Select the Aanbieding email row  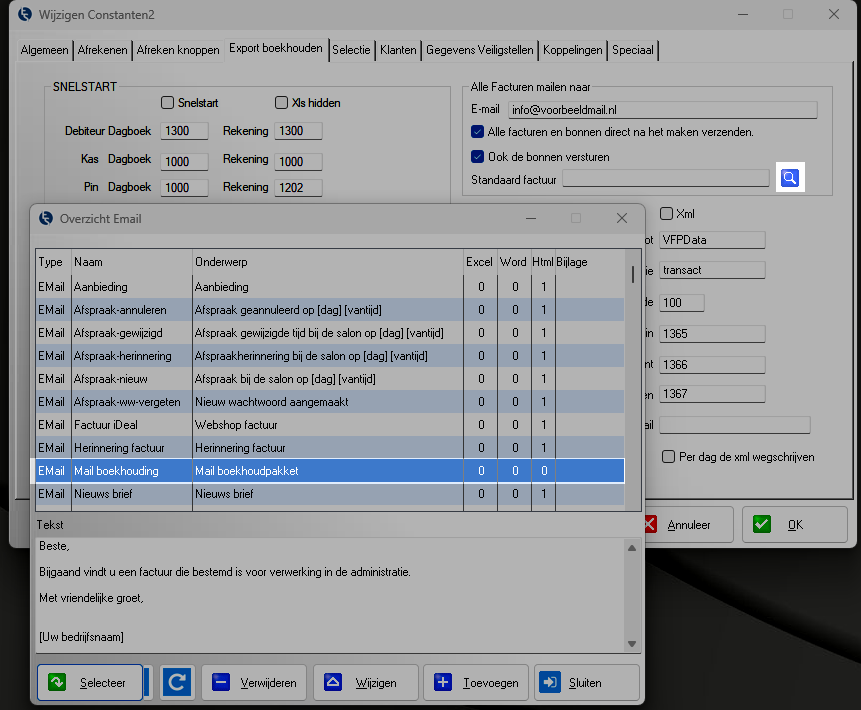click(330, 287)
